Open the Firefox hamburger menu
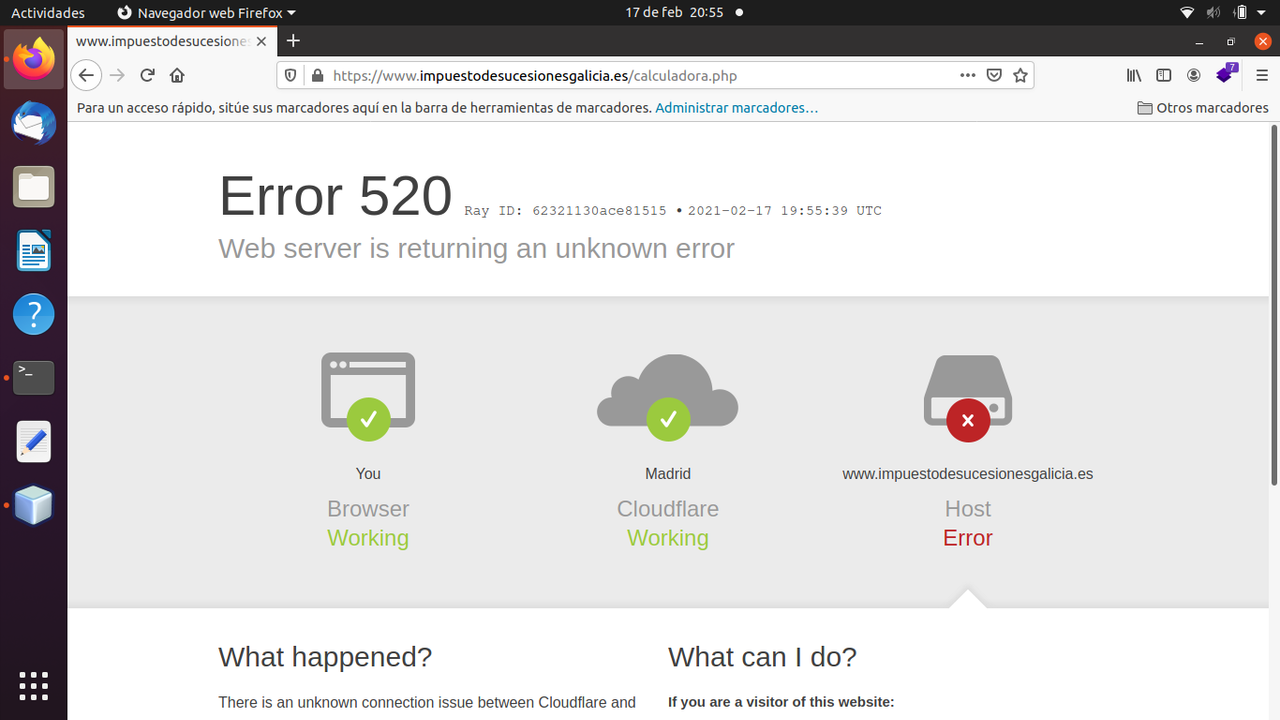The height and width of the screenshot is (720, 1280). (1262, 75)
